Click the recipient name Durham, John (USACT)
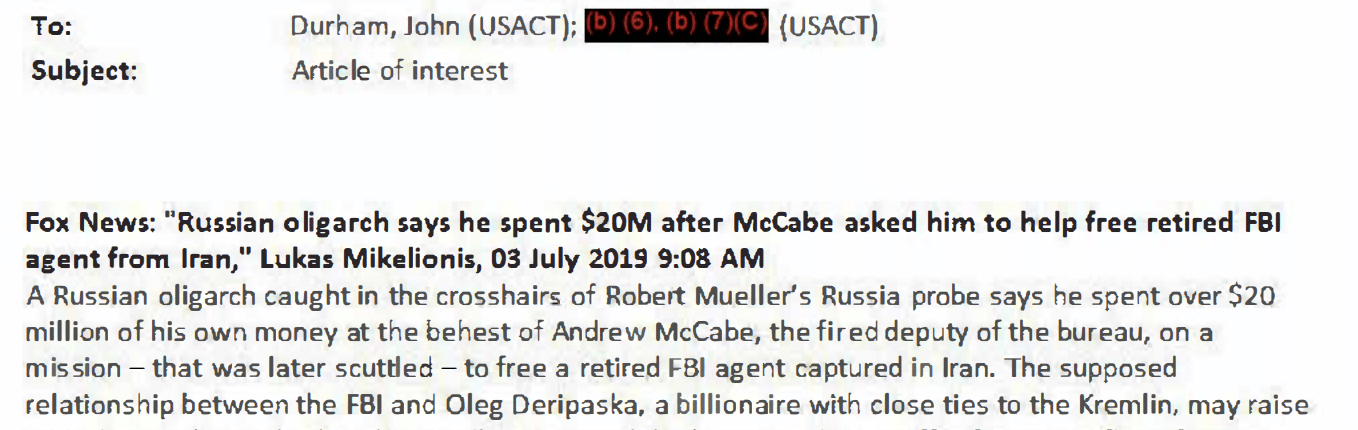The image size is (1358, 430). tap(431, 28)
